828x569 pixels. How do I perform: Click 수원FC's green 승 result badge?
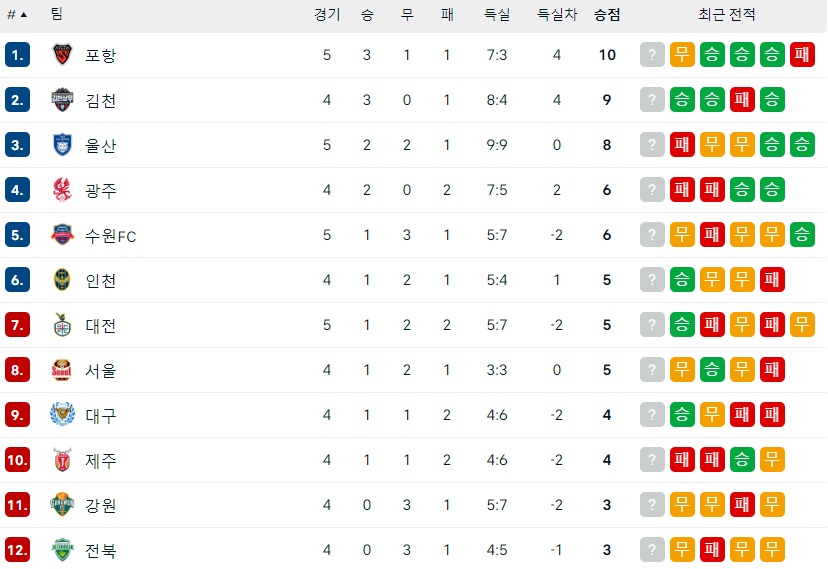pyautogui.click(x=802, y=235)
